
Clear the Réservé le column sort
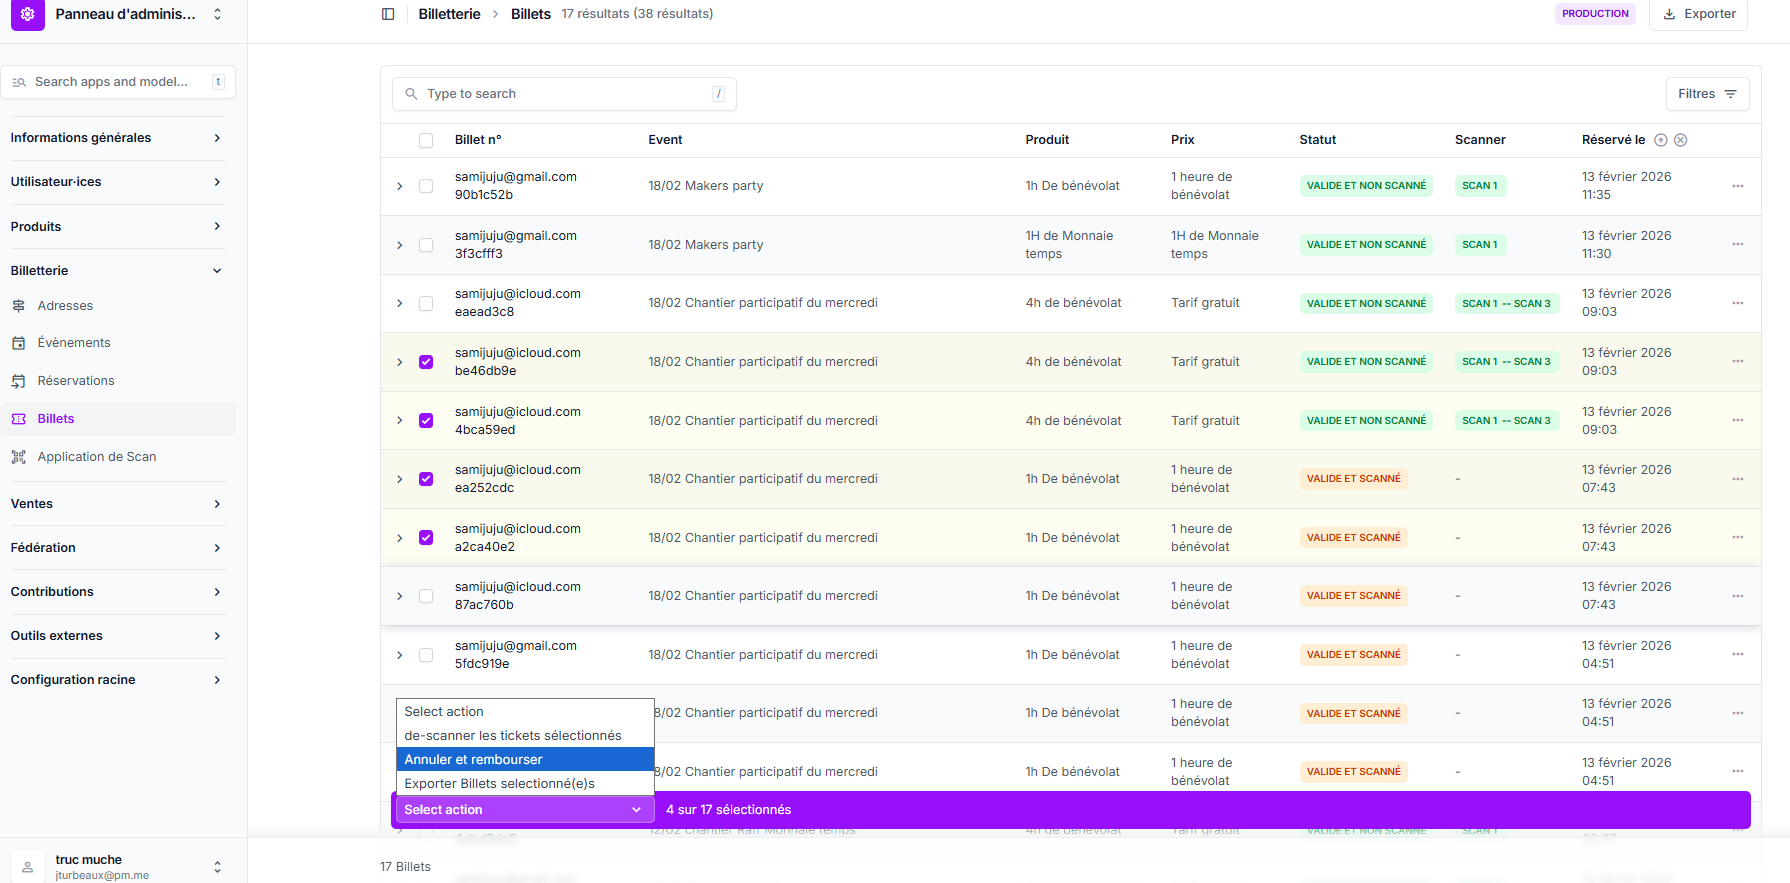[x=1681, y=140]
